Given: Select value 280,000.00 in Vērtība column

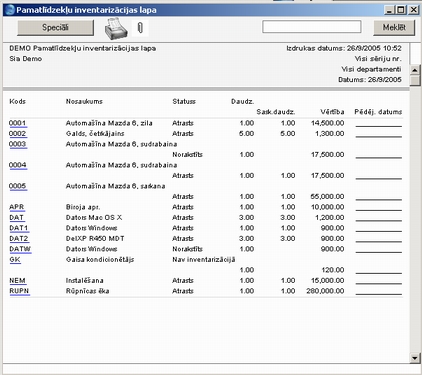Looking at the screenshot, I should [325, 291].
